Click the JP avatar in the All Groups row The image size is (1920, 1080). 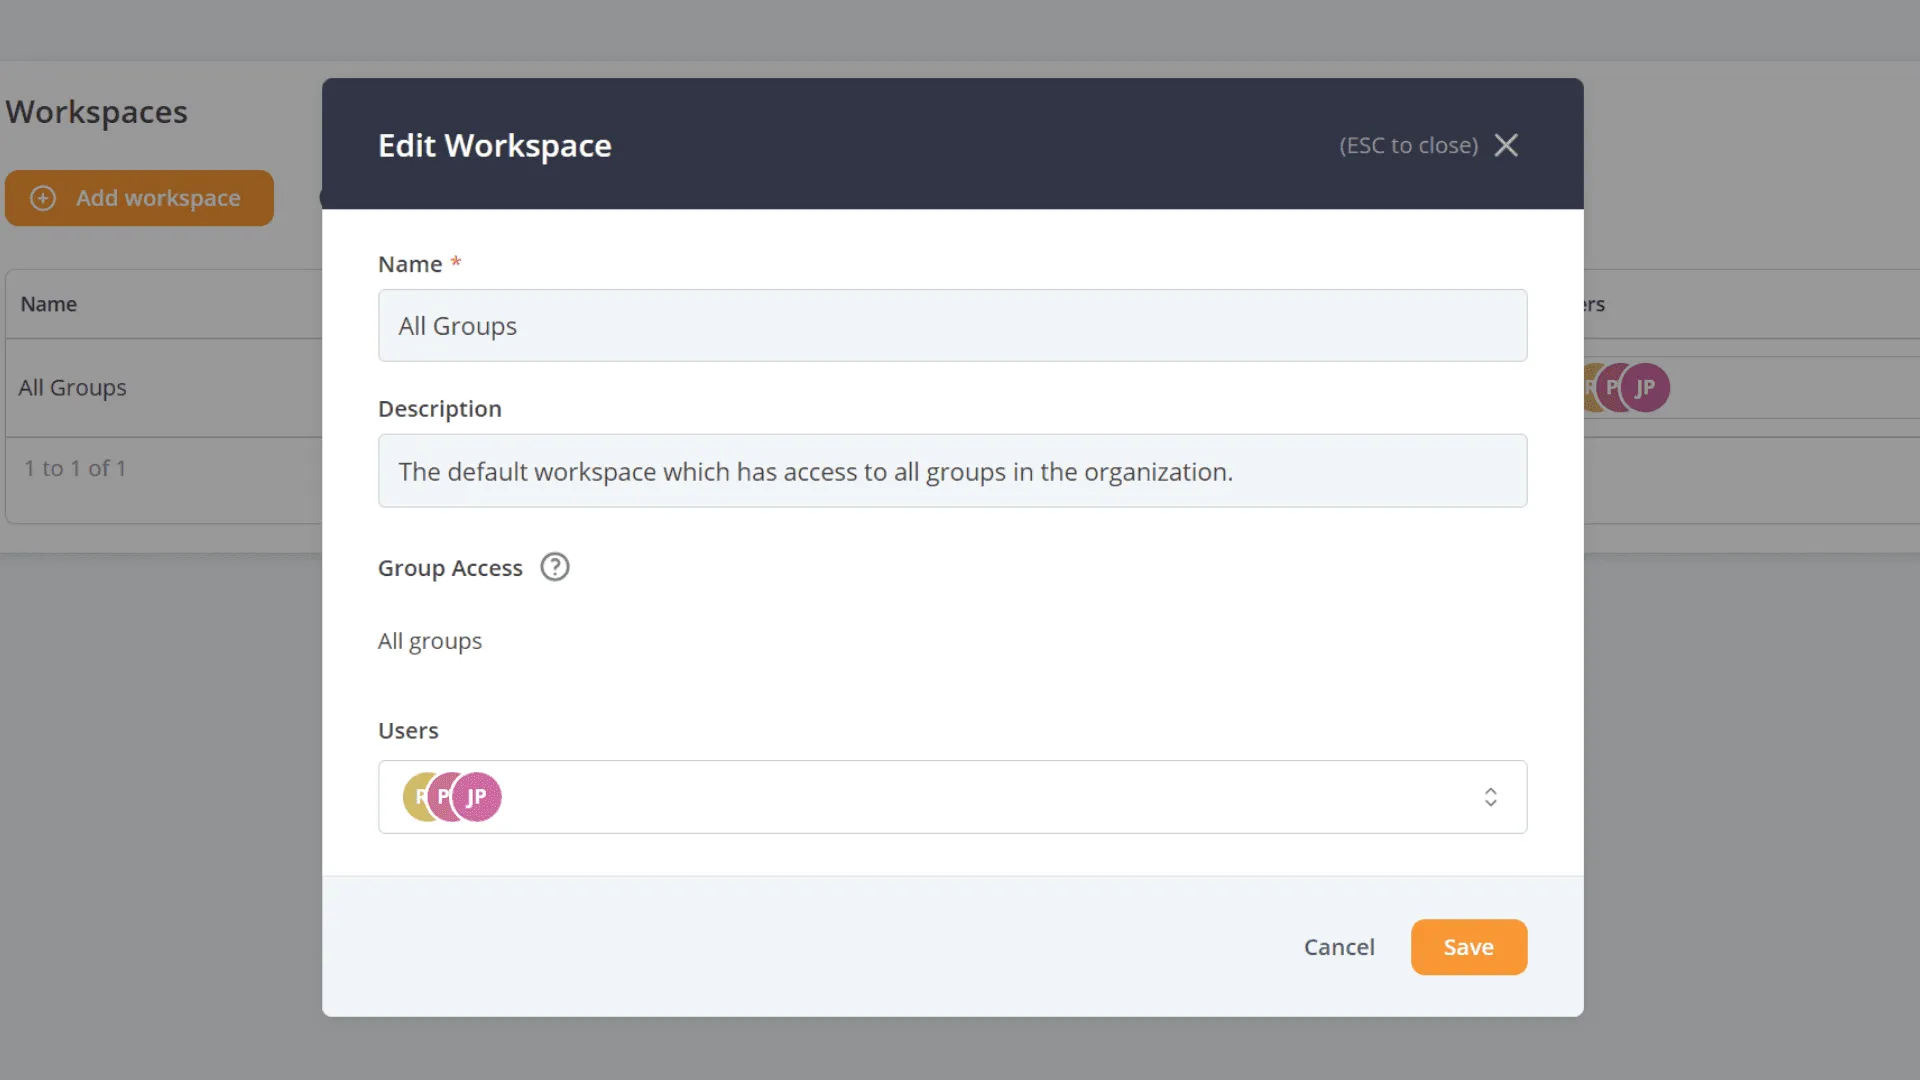point(1645,387)
